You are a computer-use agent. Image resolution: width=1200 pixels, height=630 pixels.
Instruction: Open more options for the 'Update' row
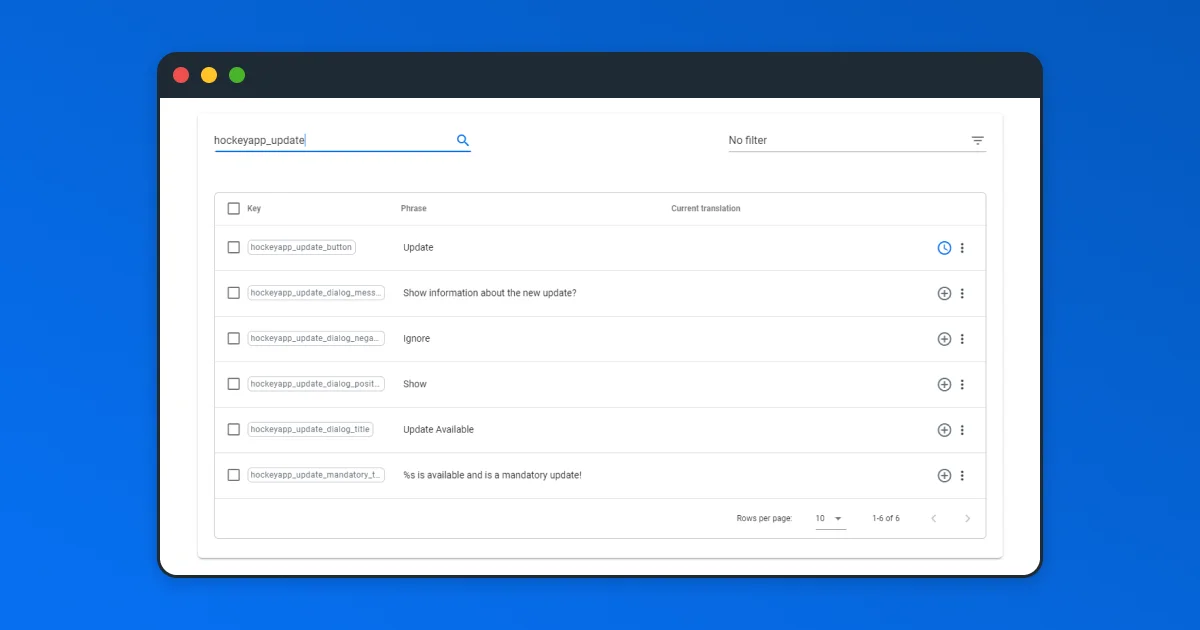(x=962, y=248)
